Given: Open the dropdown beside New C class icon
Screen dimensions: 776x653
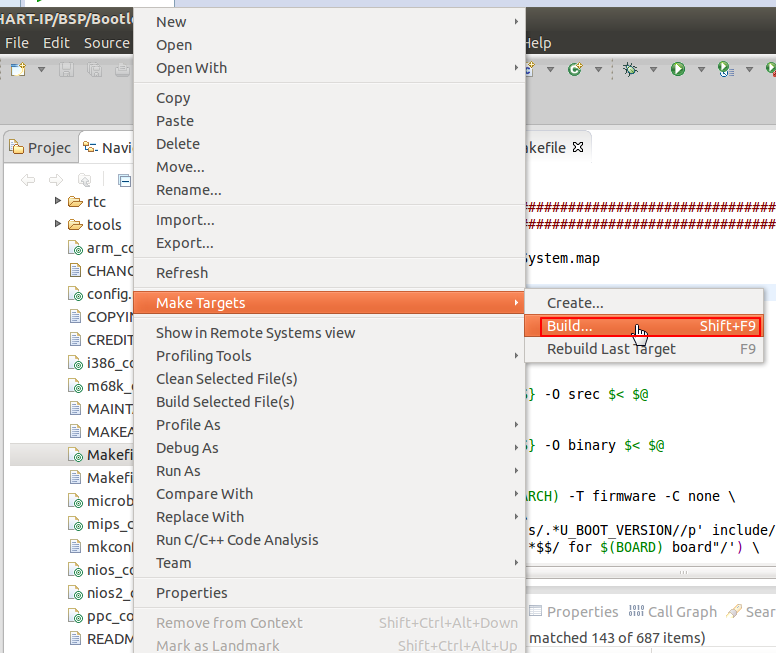Looking at the screenshot, I should [x=598, y=69].
